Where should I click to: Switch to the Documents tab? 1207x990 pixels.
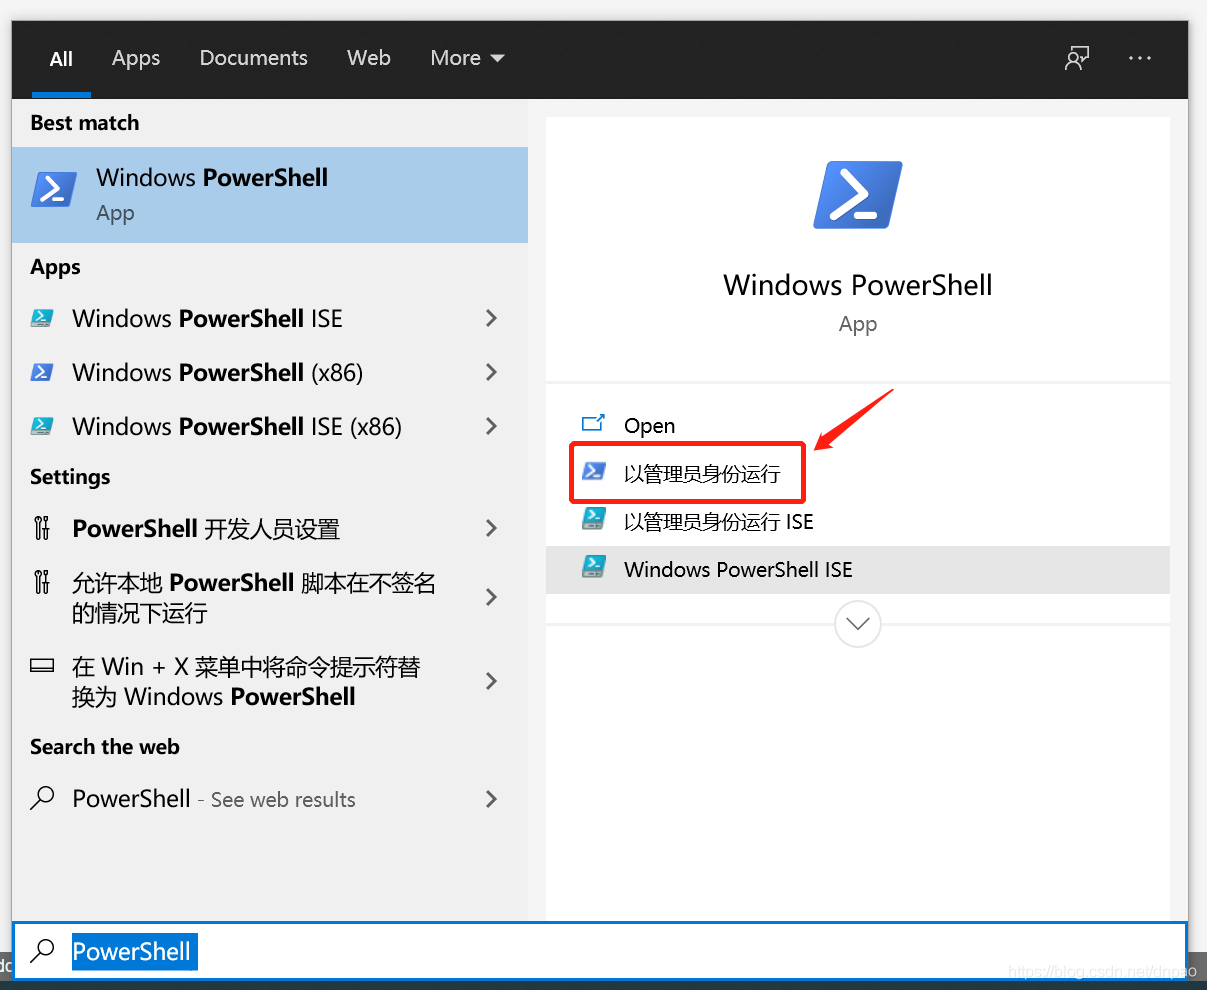[254, 58]
